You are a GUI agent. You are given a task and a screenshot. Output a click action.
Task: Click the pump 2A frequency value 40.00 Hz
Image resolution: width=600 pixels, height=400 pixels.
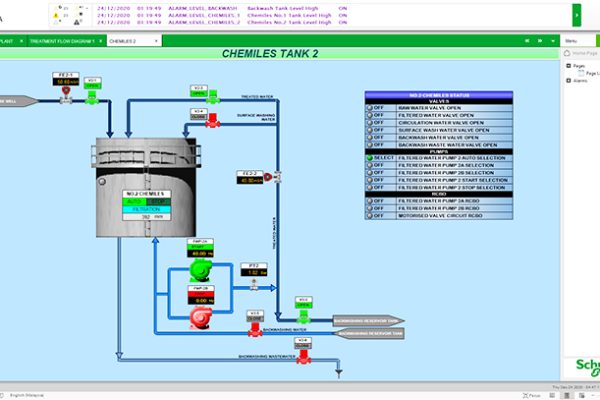pos(201,253)
